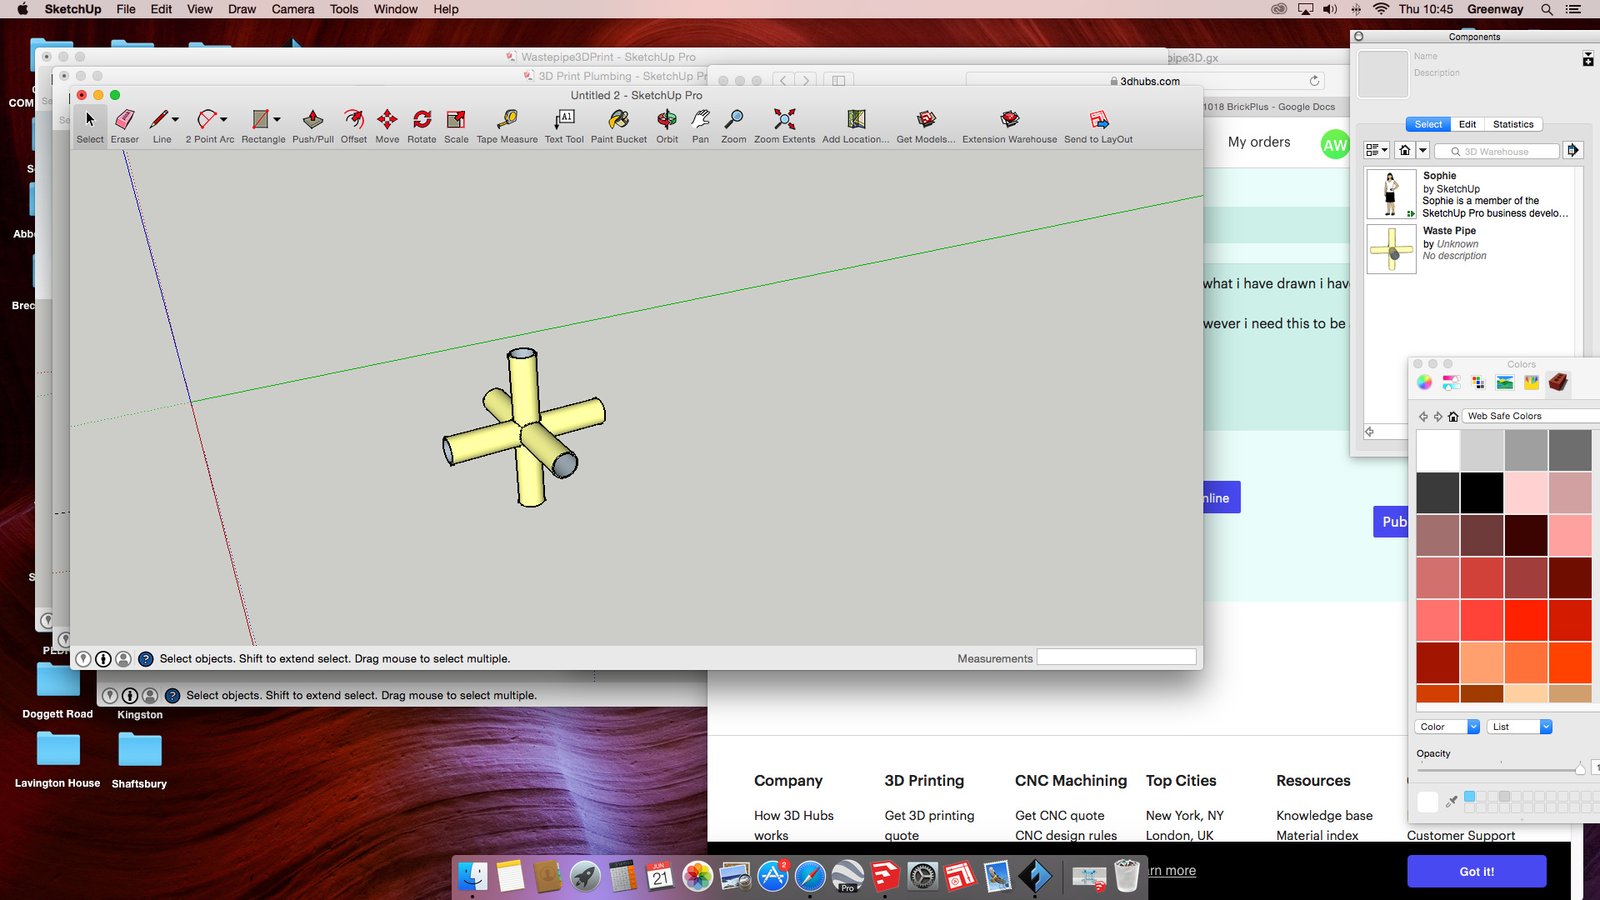Switch to the Statistics tab
The width and height of the screenshot is (1600, 900).
point(1512,125)
